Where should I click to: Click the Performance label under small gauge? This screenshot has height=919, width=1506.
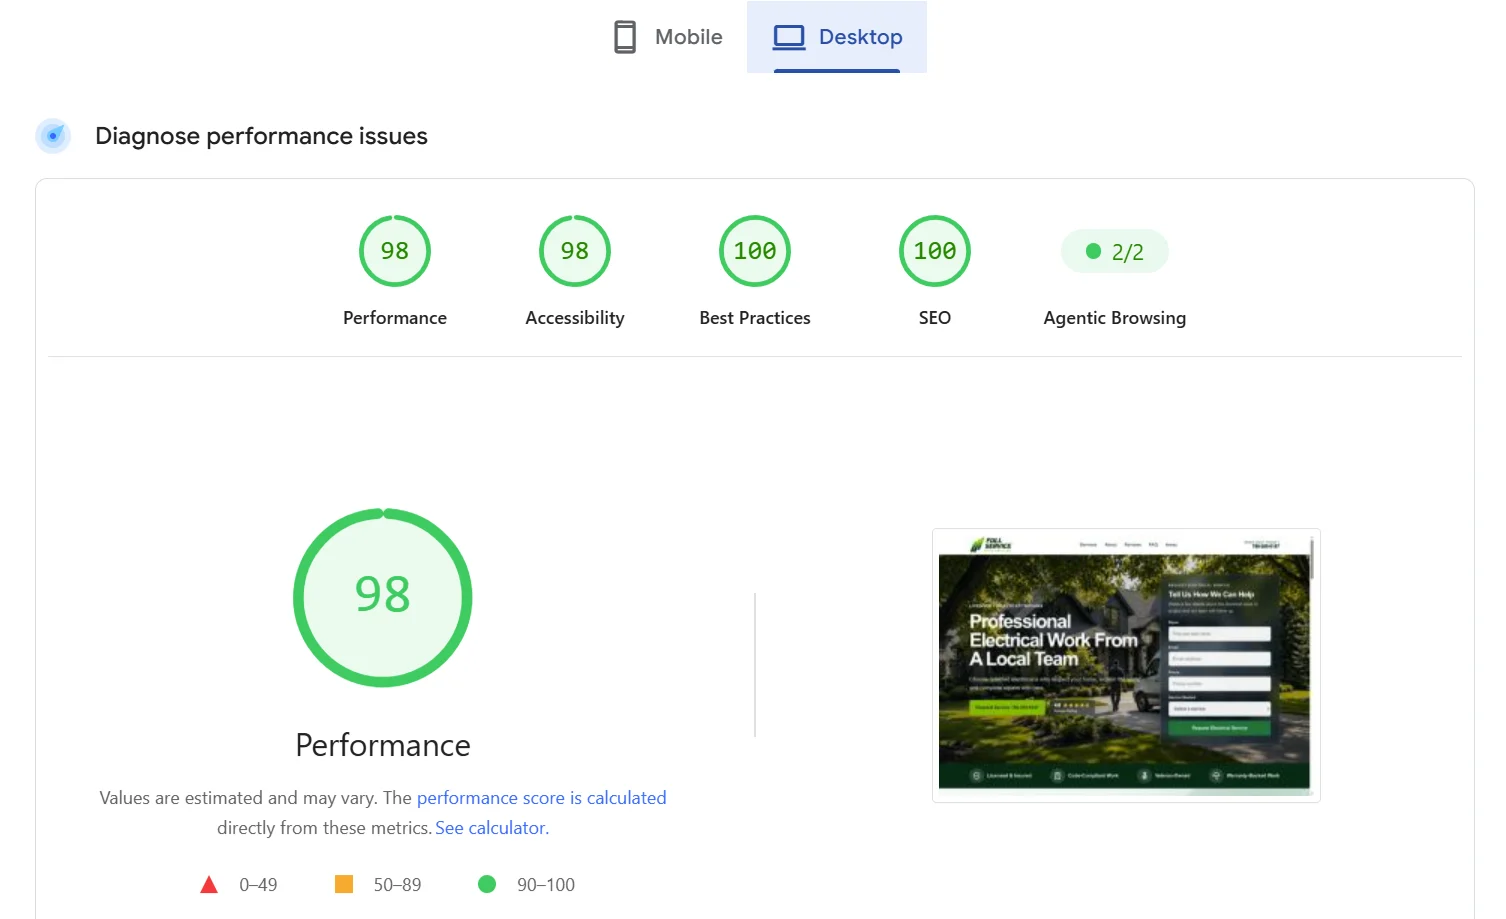pyautogui.click(x=395, y=318)
